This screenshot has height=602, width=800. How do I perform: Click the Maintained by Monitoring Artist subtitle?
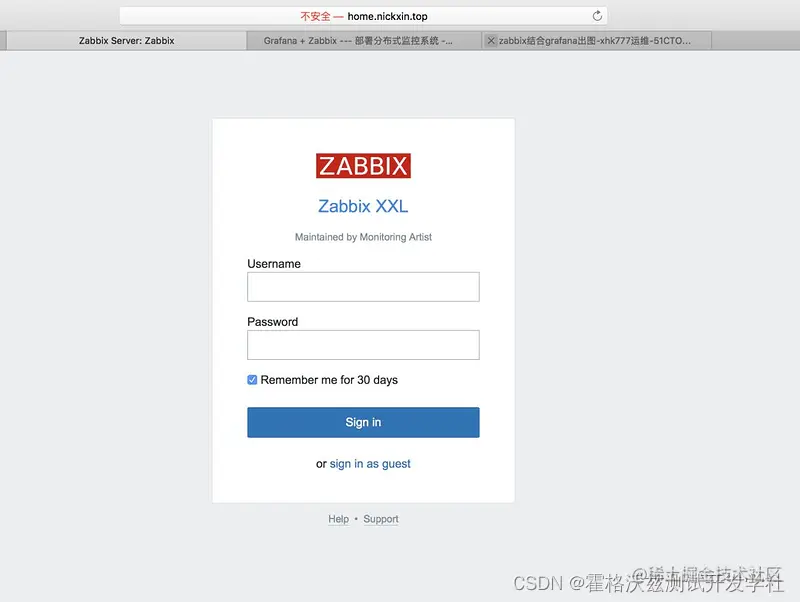[x=363, y=237]
